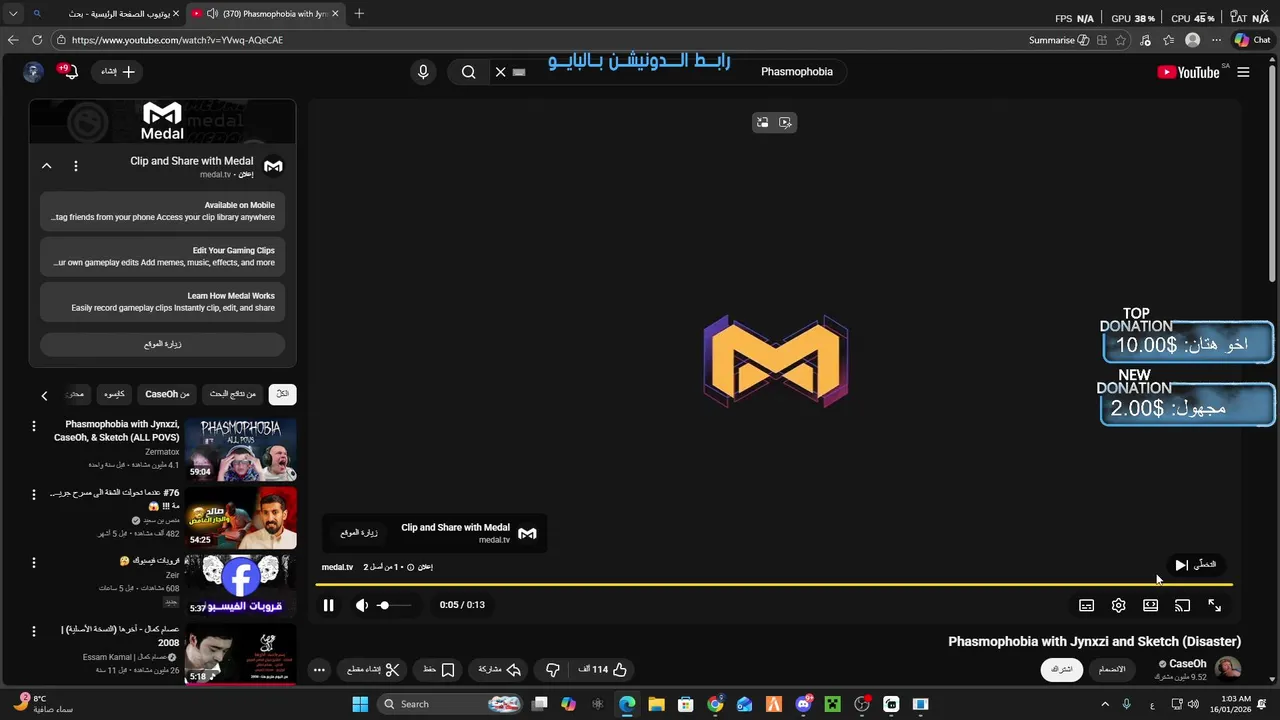
Task: Run the search with the magnifier button
Action: point(468,72)
